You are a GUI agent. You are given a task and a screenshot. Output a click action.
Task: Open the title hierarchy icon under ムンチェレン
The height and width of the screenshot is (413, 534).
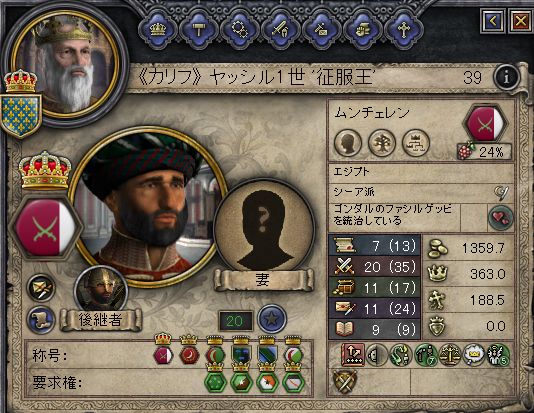(x=415, y=143)
